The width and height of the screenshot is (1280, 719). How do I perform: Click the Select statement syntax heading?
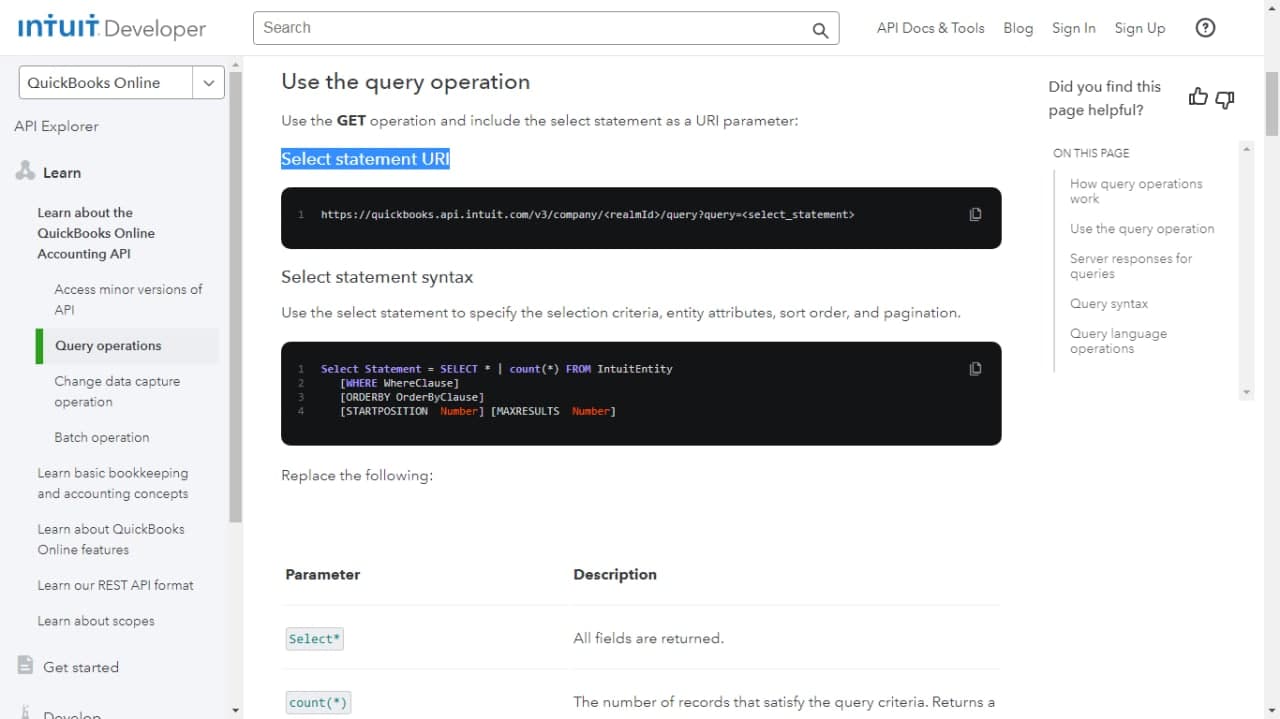(x=377, y=277)
